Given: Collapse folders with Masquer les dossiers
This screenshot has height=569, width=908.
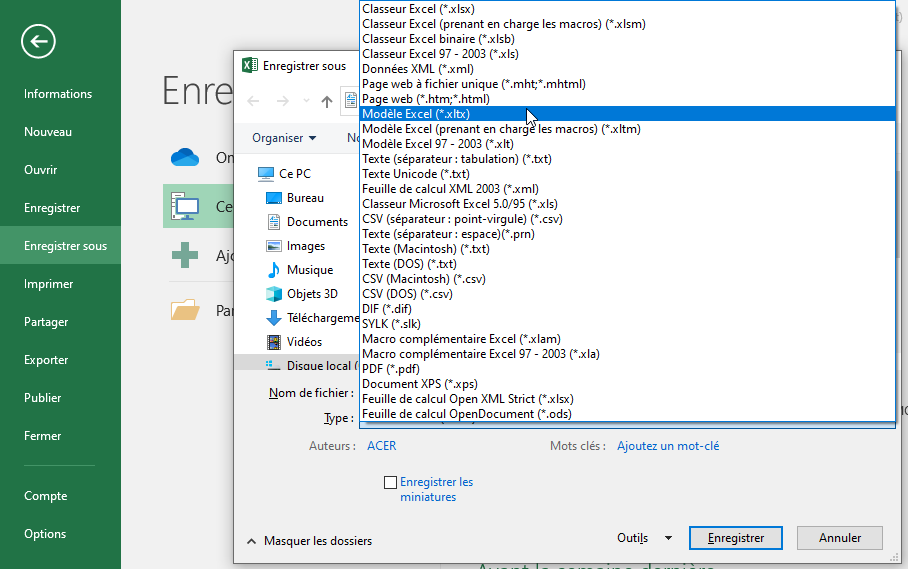Looking at the screenshot, I should [309, 541].
